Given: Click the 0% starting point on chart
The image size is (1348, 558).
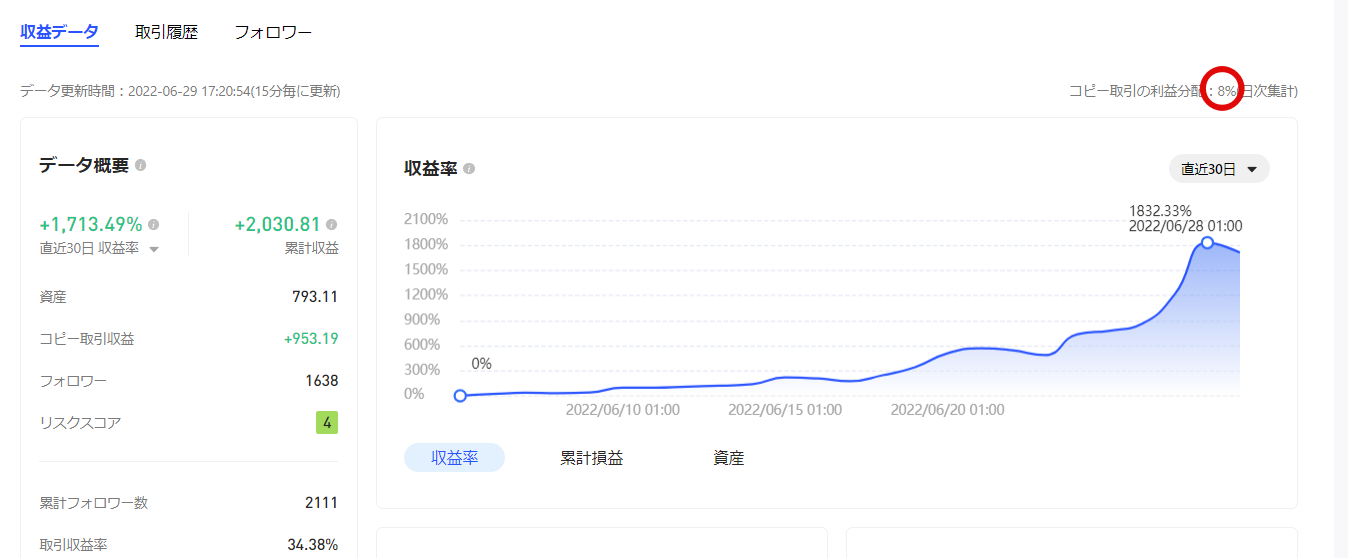Looking at the screenshot, I should tap(460, 396).
